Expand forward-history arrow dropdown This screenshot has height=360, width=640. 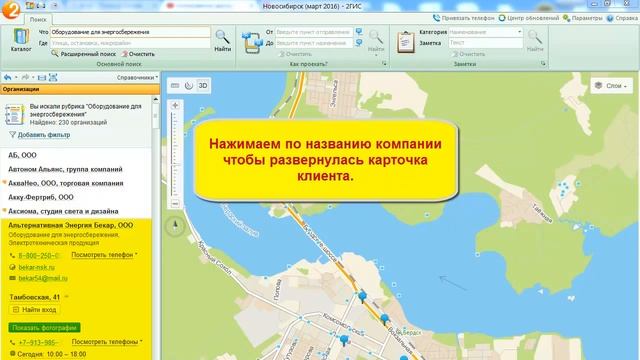(x=33, y=77)
